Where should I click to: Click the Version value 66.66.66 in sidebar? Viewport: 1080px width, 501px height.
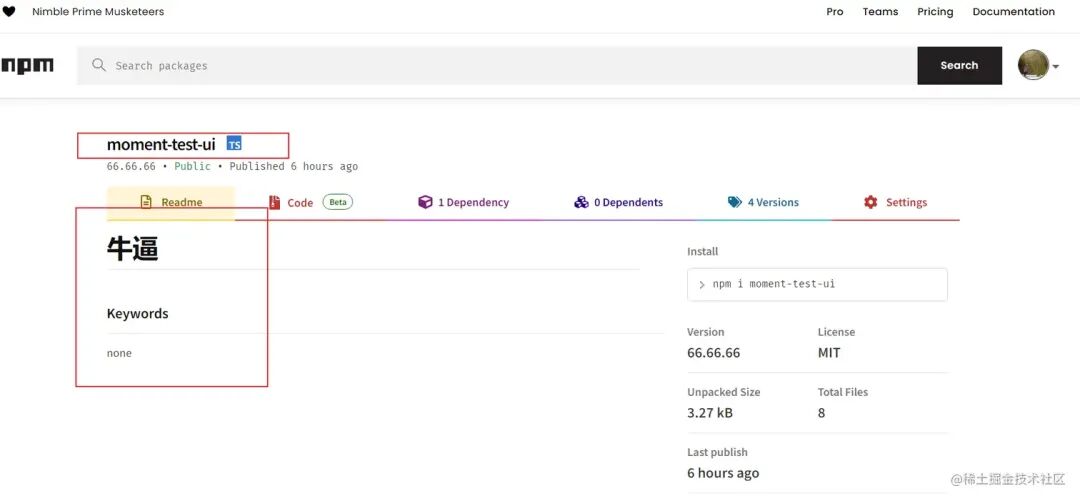[x=714, y=353]
